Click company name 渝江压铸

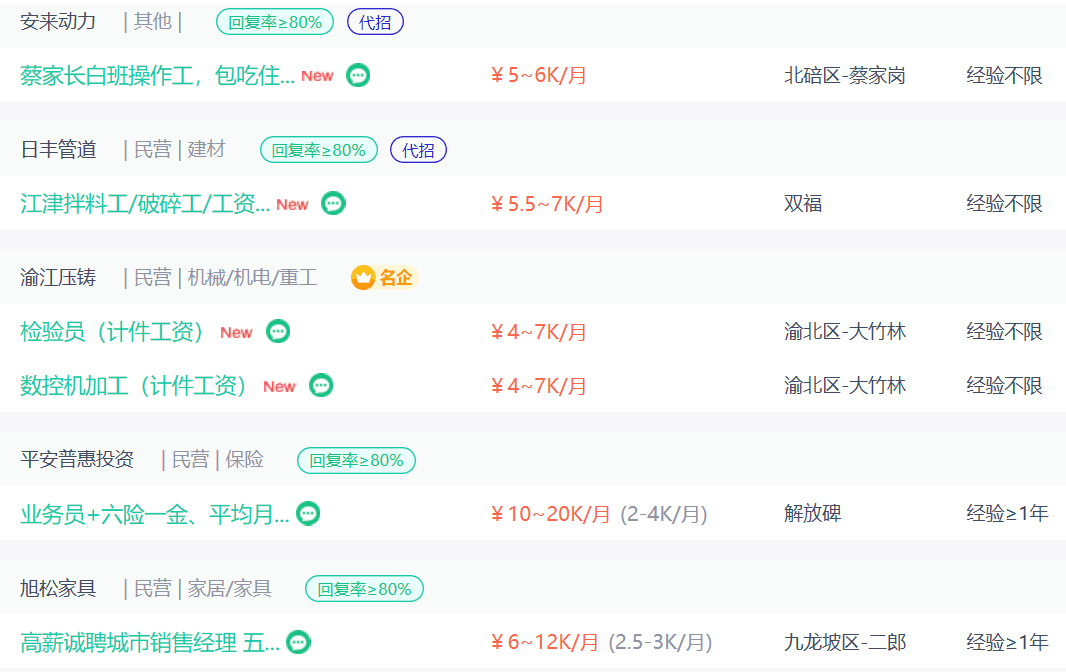click(58, 278)
